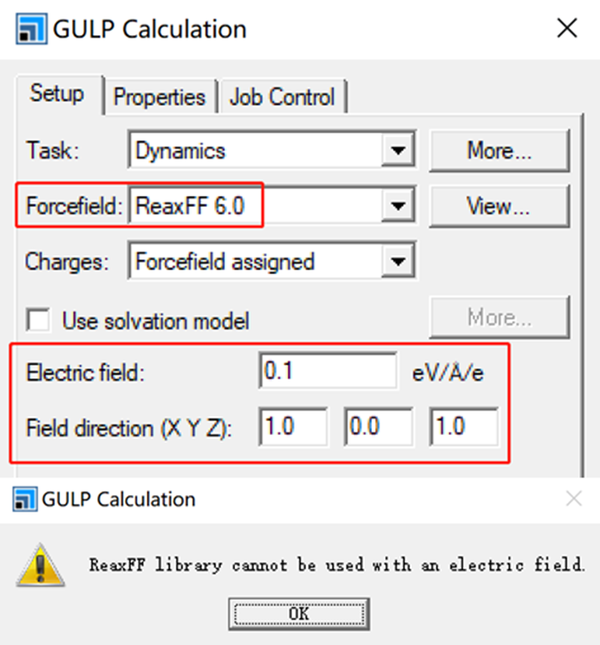Click the Y field direction input
This screenshot has width=600, height=645.
[379, 427]
